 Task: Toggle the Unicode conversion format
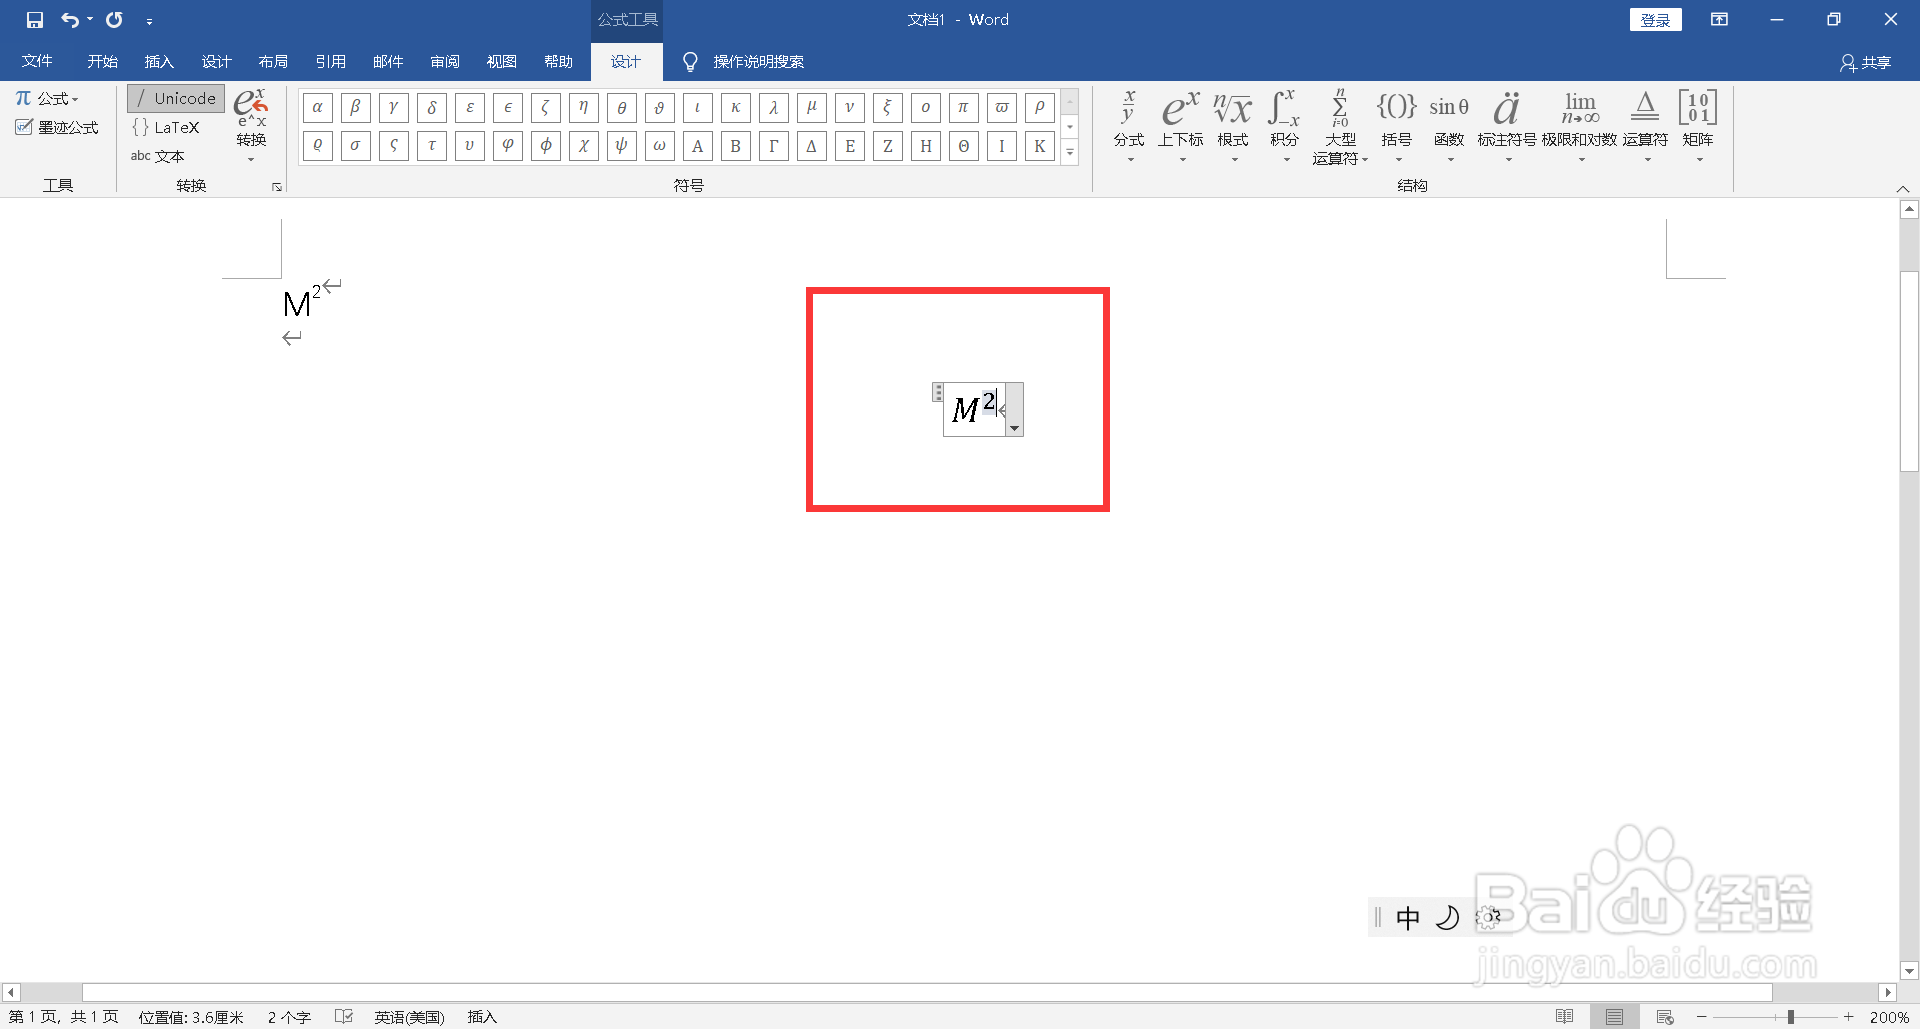pyautogui.click(x=176, y=98)
